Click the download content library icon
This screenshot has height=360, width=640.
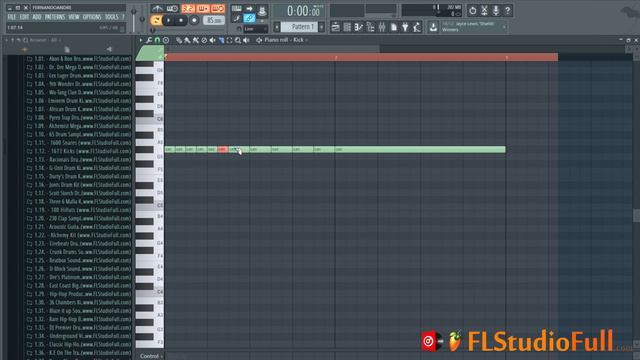433,27
